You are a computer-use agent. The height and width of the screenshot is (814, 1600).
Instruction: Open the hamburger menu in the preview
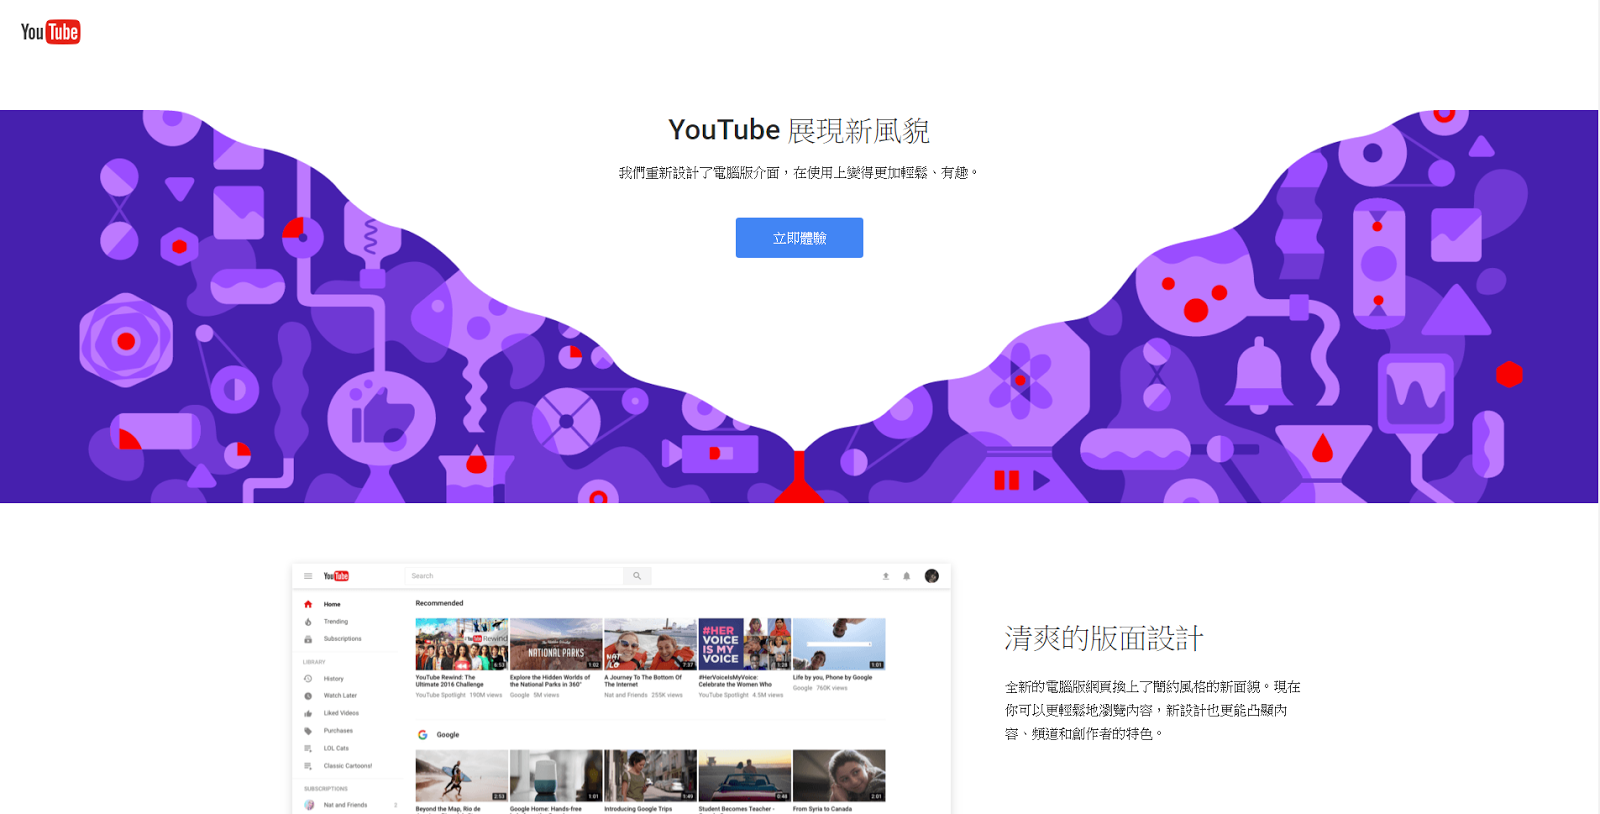coord(308,576)
